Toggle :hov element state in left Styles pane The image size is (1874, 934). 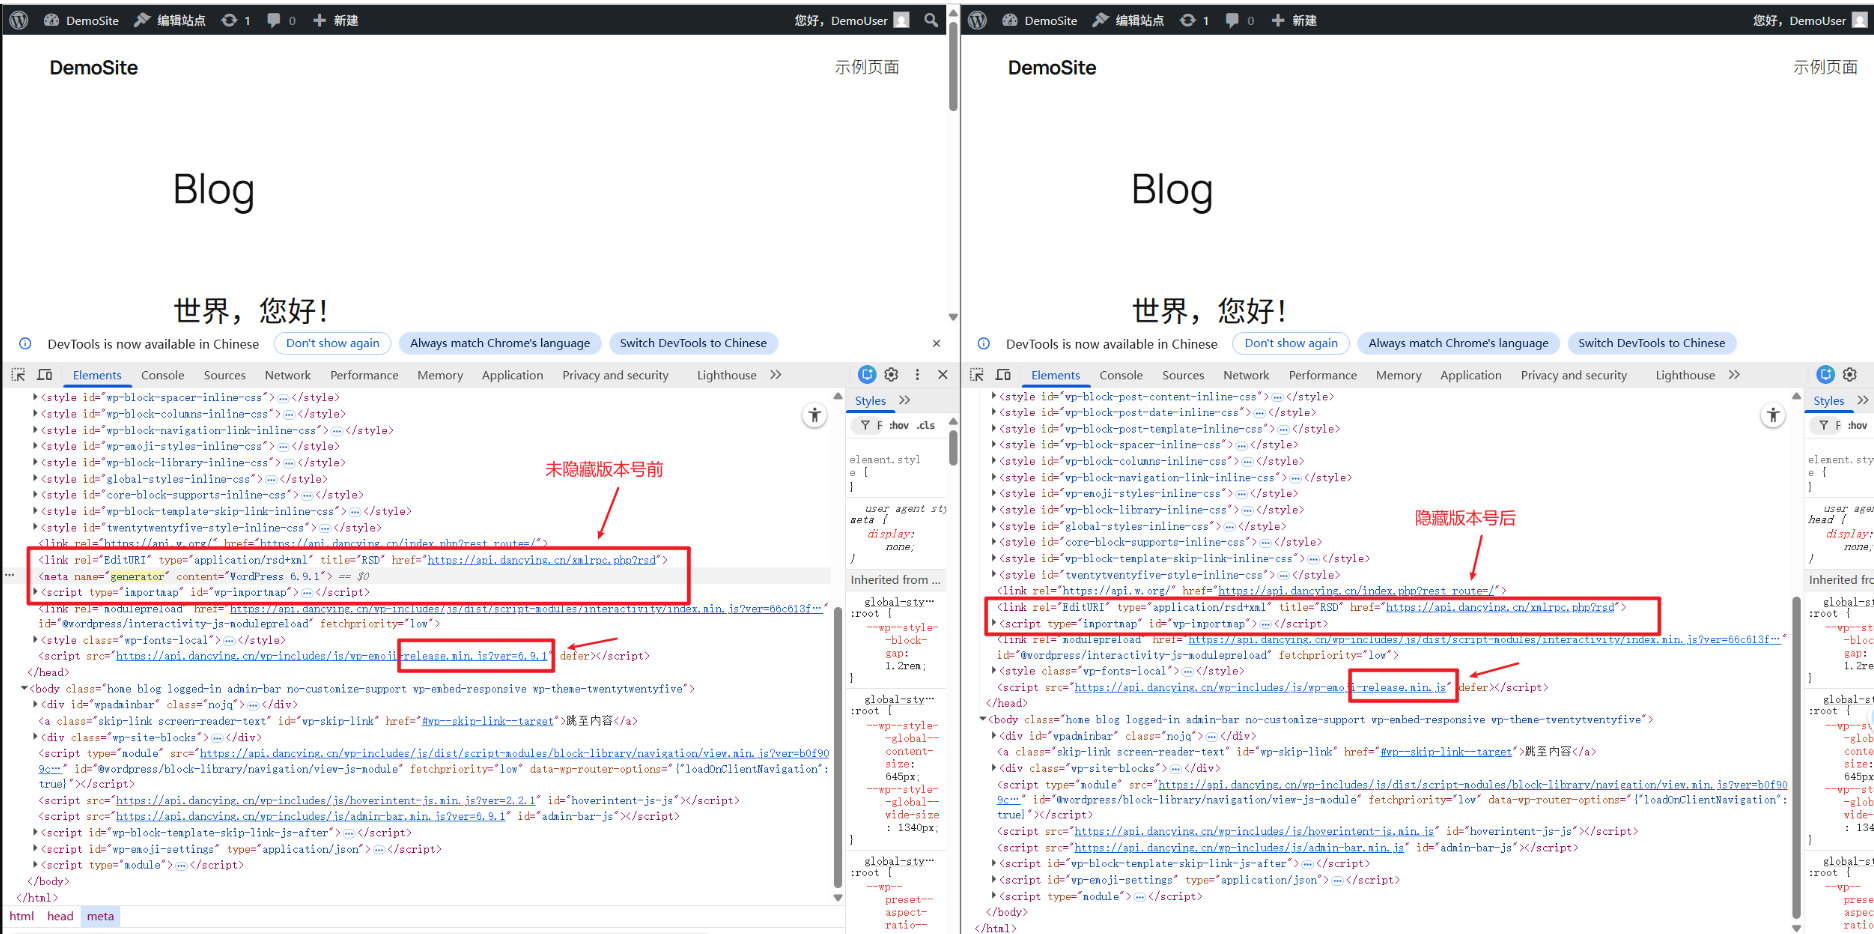(899, 425)
